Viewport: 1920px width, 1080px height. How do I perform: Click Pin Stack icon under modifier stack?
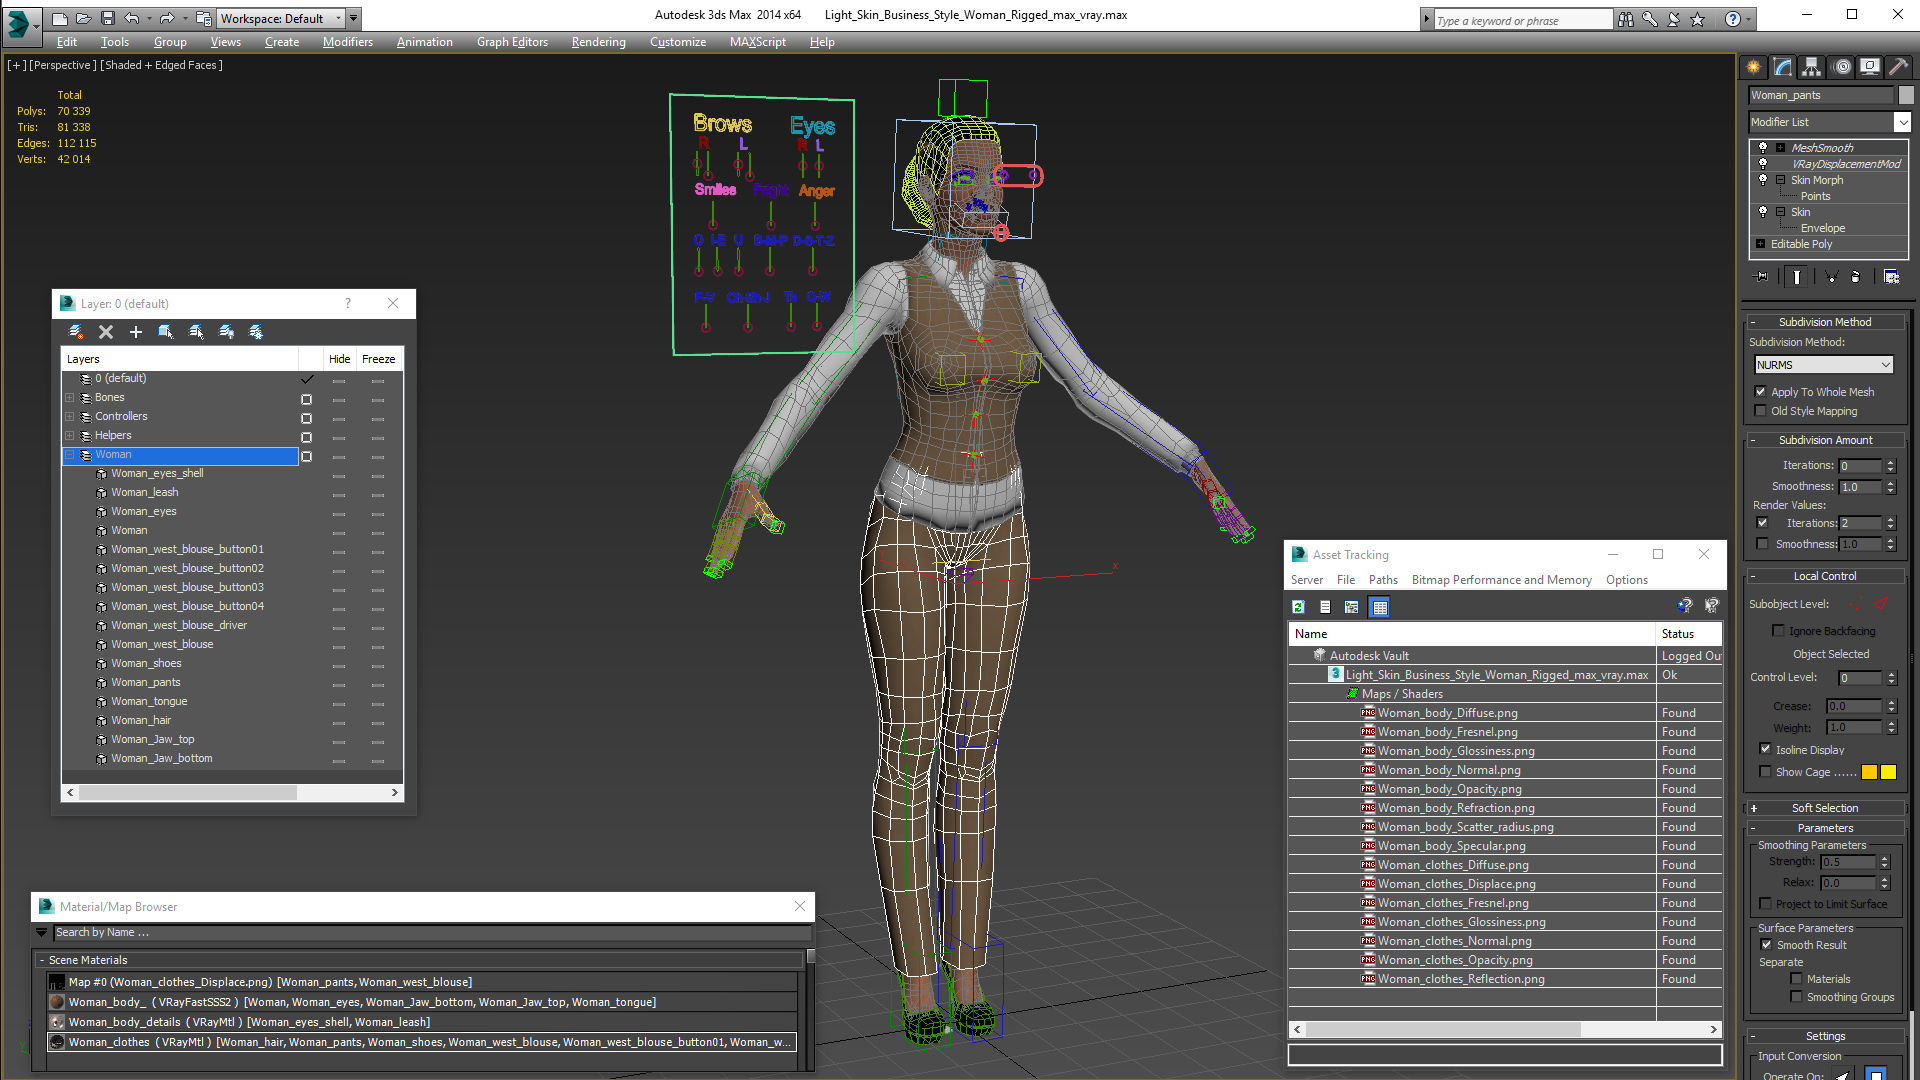[x=1762, y=277]
